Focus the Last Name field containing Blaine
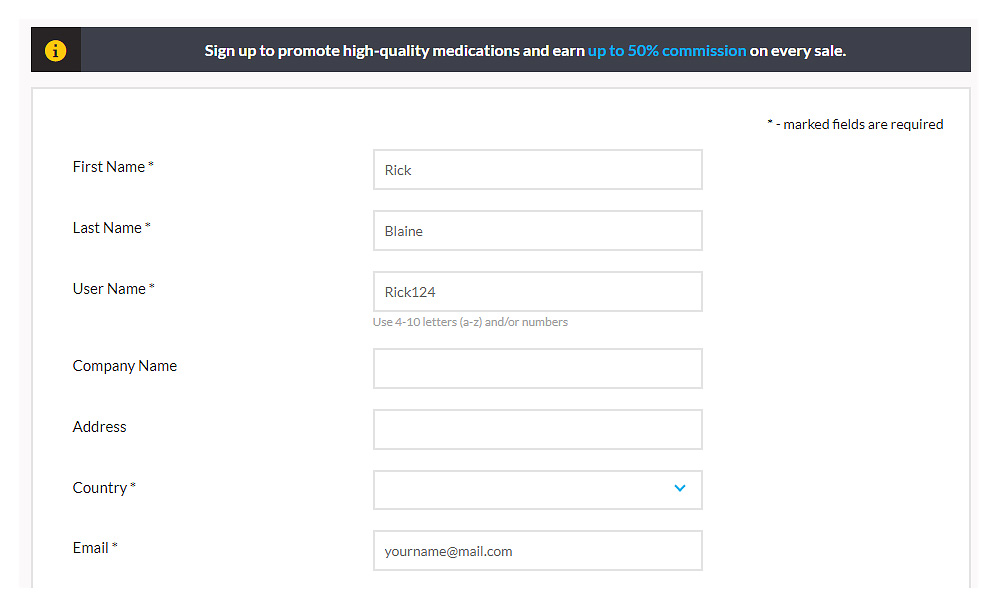Screen dimensions: 997x607 (537, 231)
